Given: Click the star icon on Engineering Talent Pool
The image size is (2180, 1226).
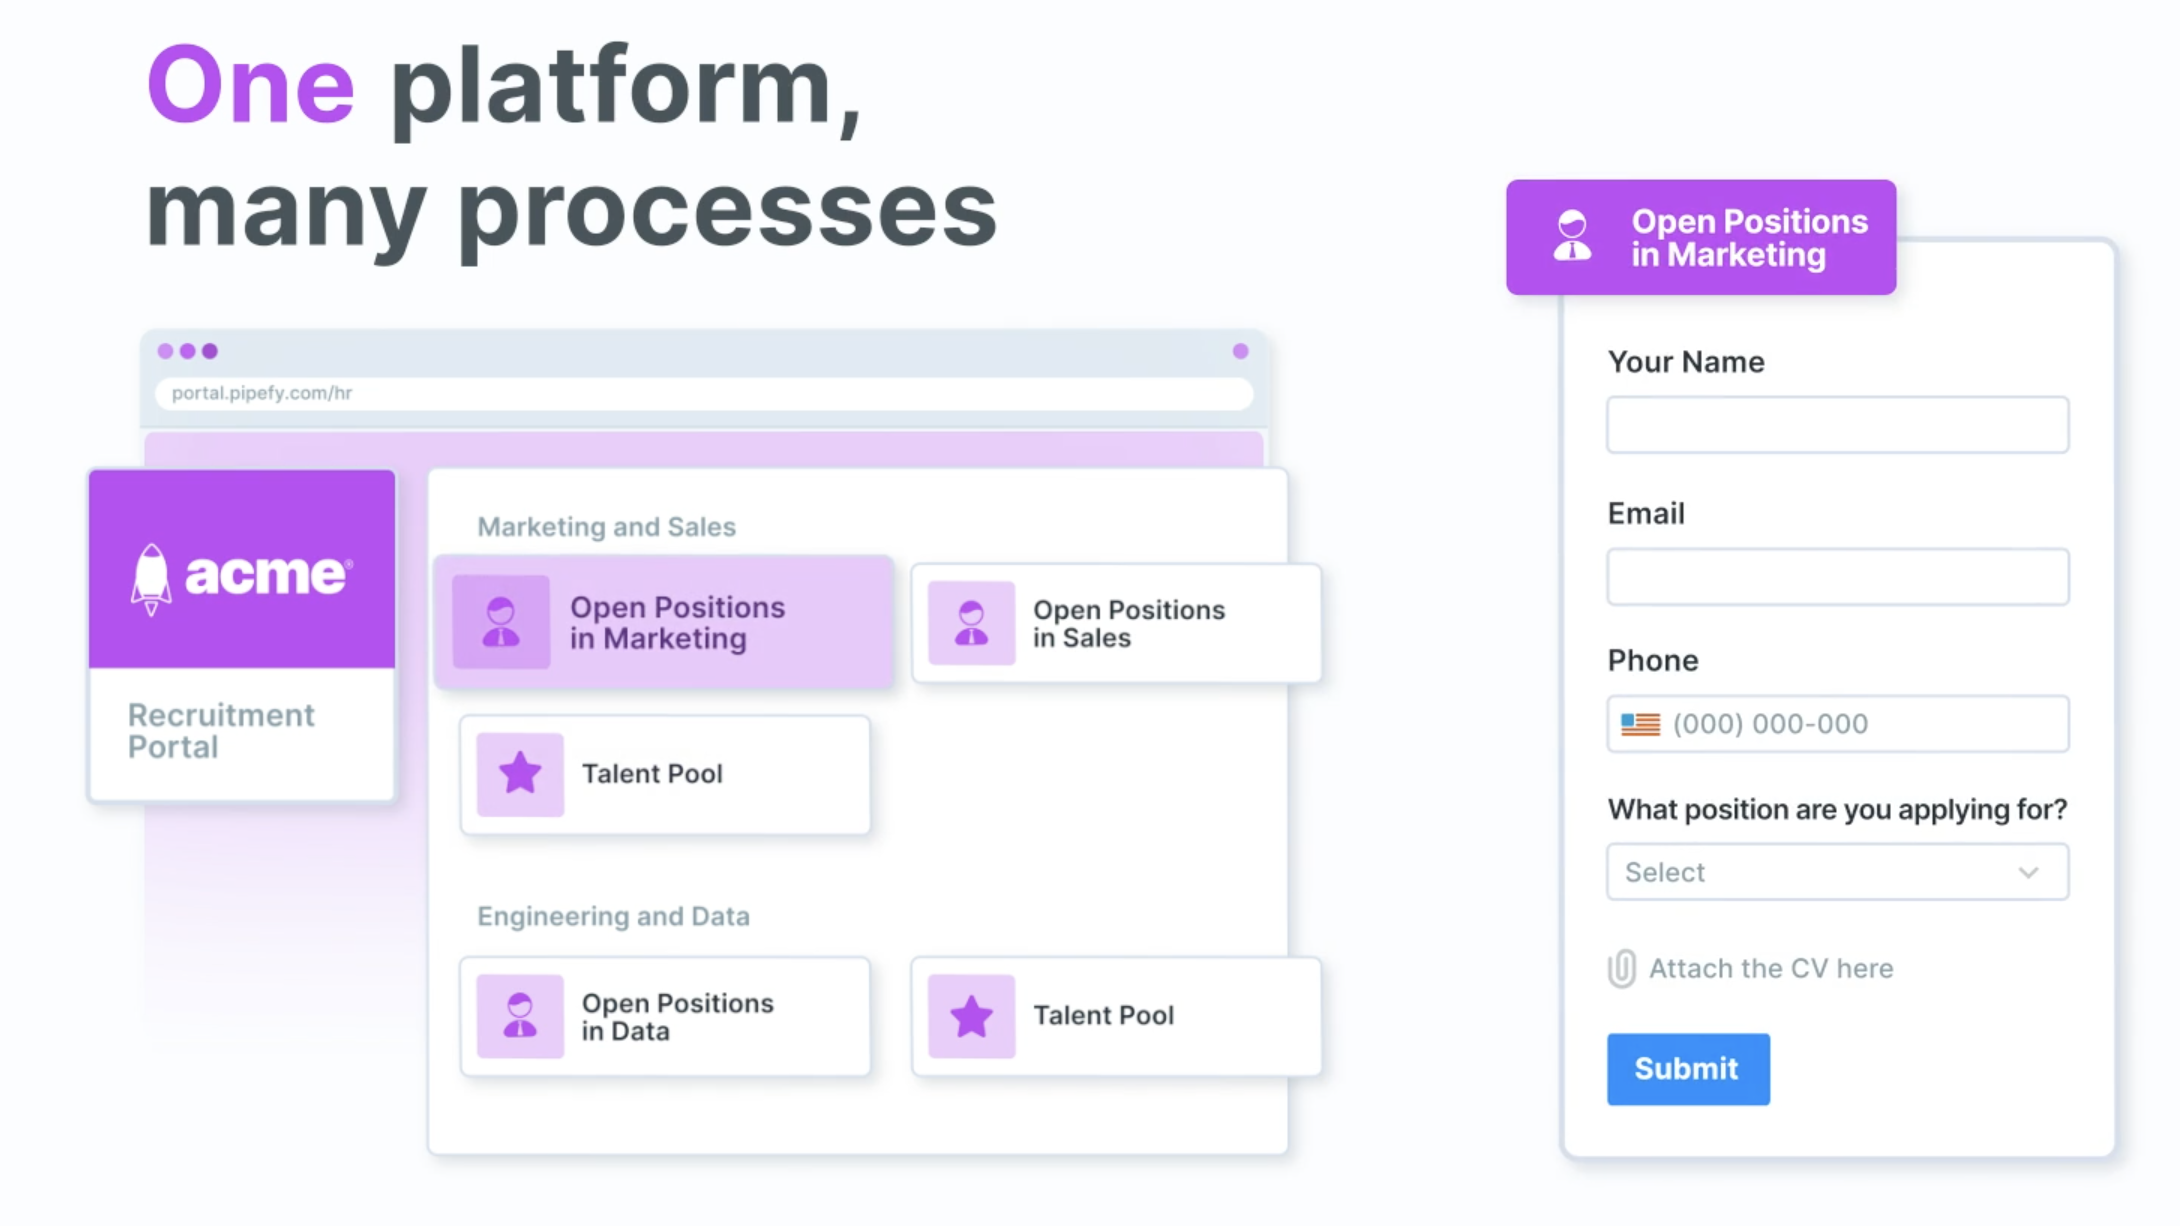Looking at the screenshot, I should (x=971, y=1016).
